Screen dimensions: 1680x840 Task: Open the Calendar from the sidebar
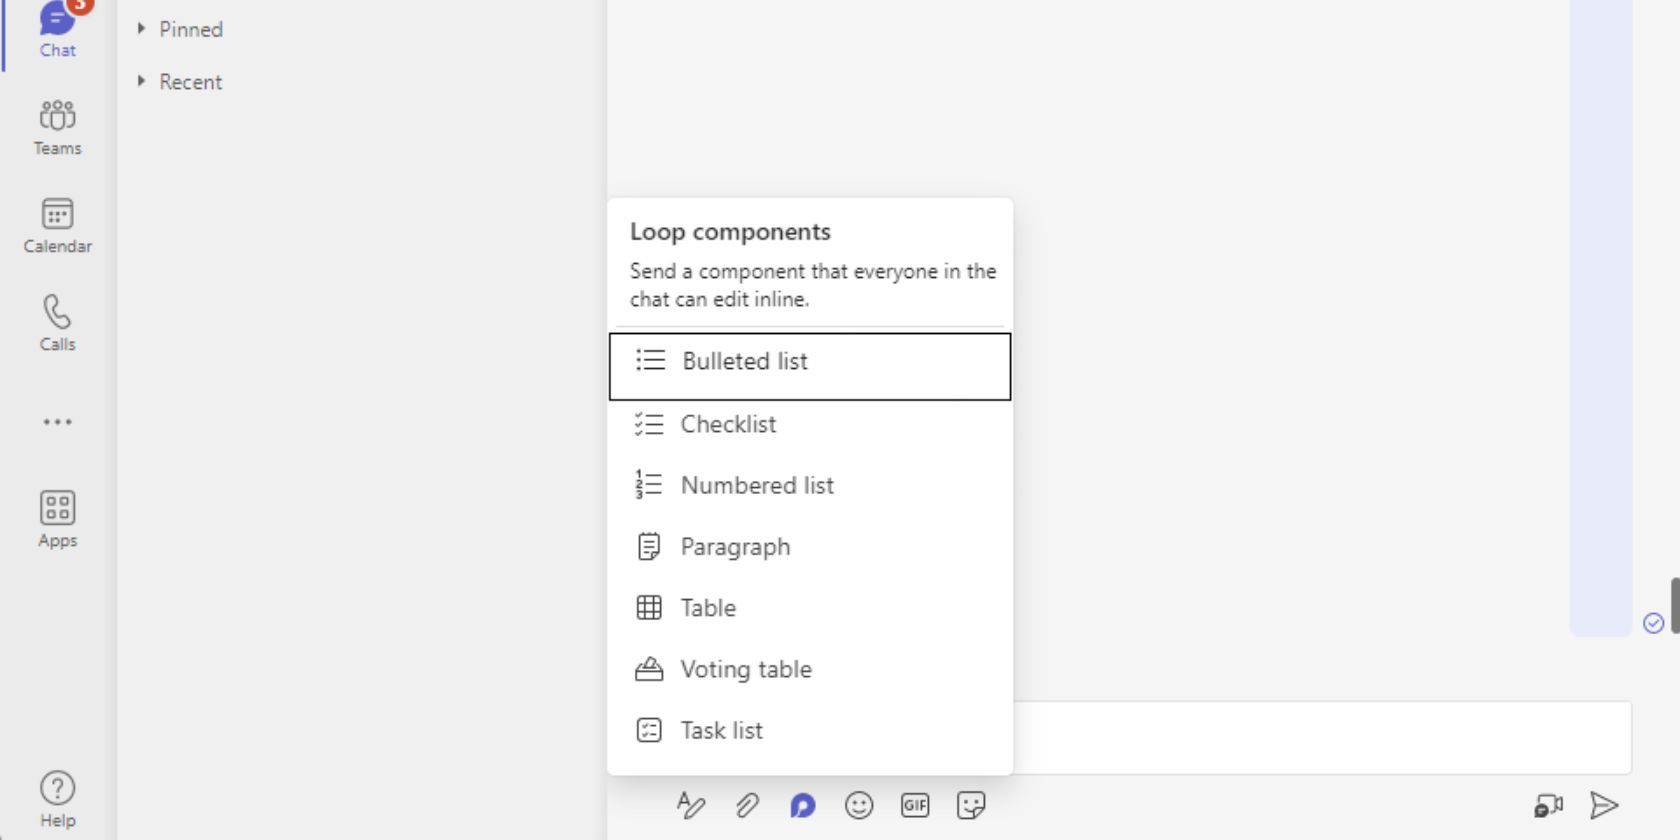(x=57, y=224)
